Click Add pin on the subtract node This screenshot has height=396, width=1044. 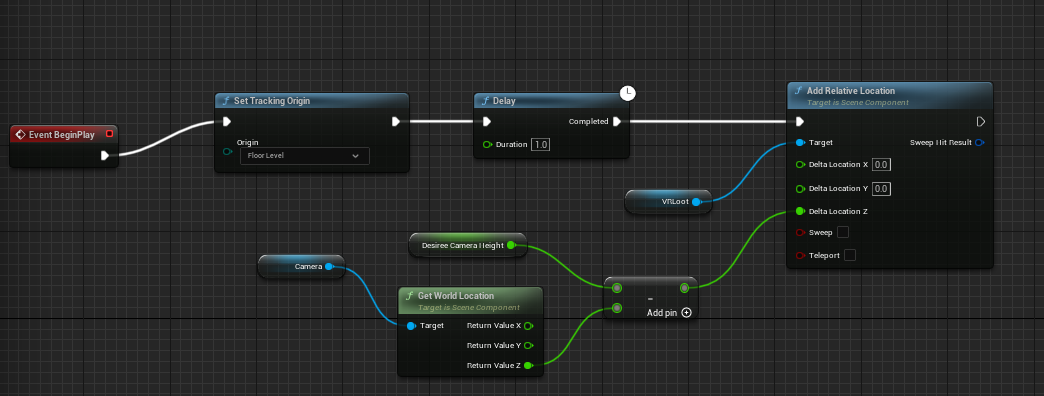pos(669,312)
